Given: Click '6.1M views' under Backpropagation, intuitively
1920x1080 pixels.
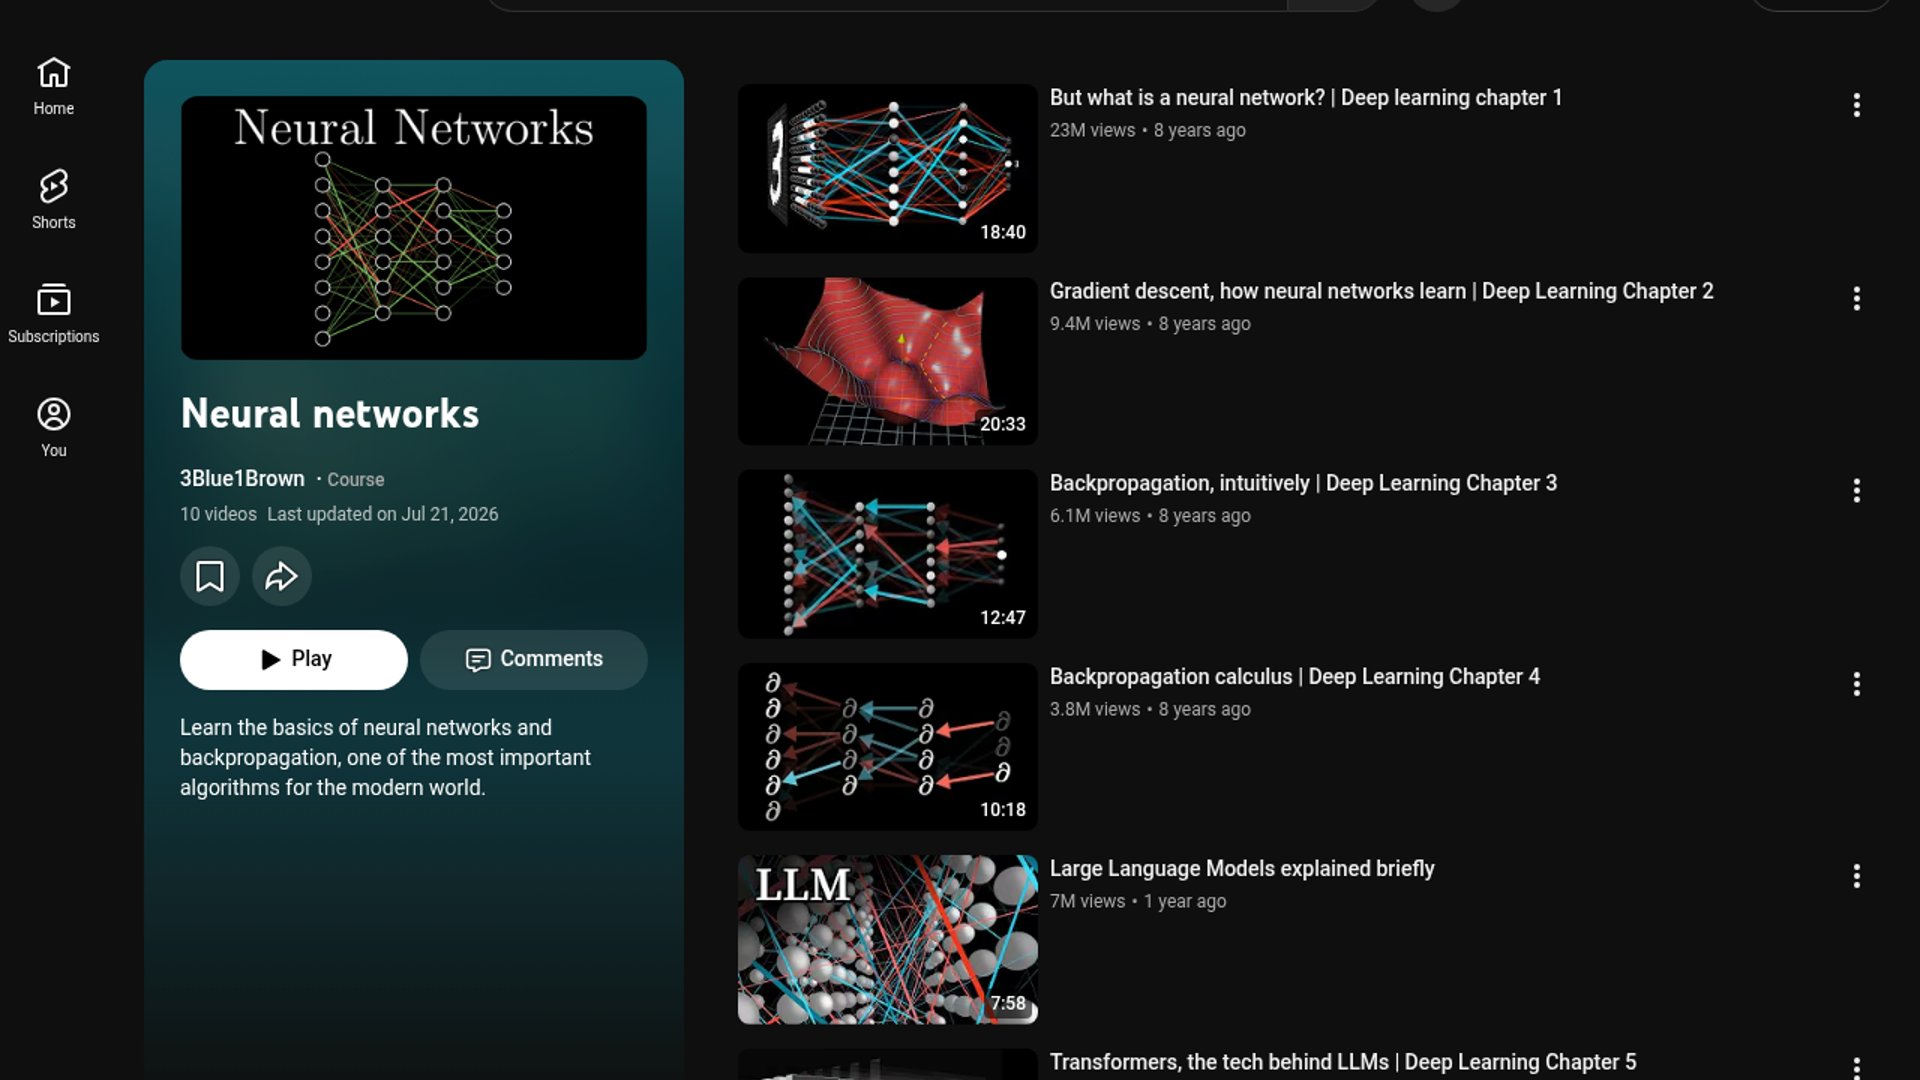Looking at the screenshot, I should [1095, 516].
